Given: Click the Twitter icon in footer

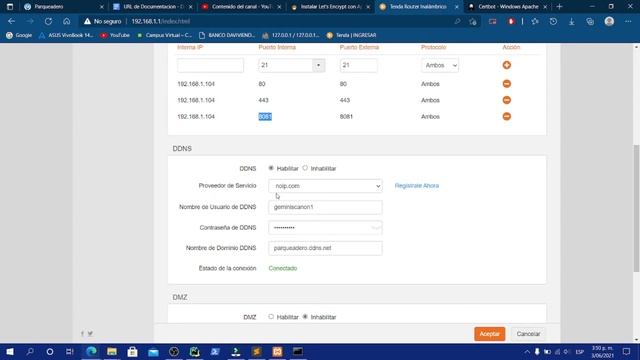Looking at the screenshot, I should pyautogui.click(x=90, y=333).
